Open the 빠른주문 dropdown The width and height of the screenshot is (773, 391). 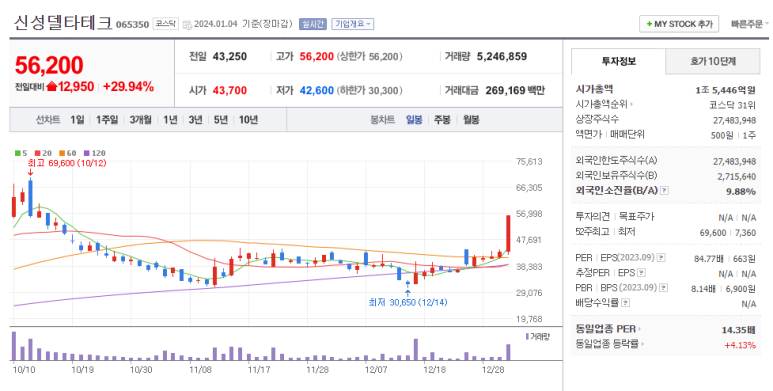749,24
